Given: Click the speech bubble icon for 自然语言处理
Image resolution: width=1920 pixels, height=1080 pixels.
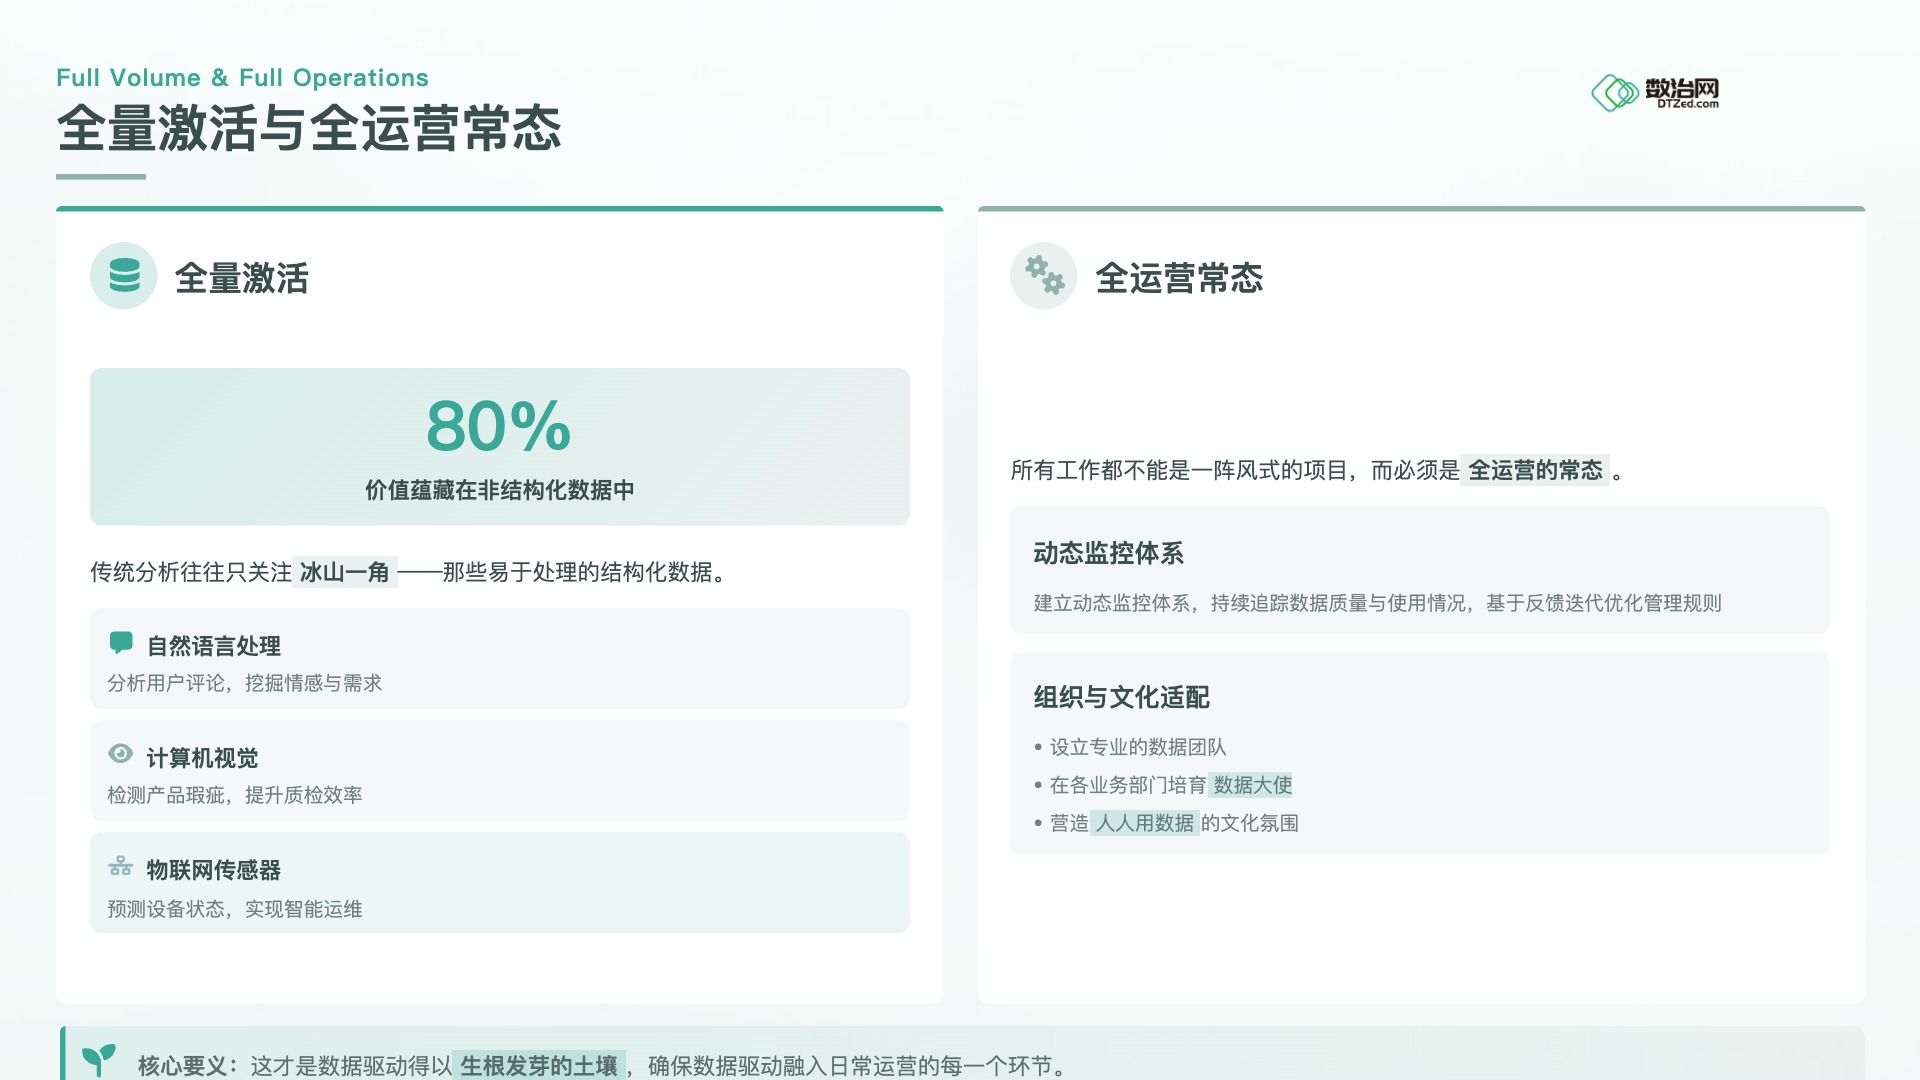Looking at the screenshot, I should pyautogui.click(x=121, y=643).
